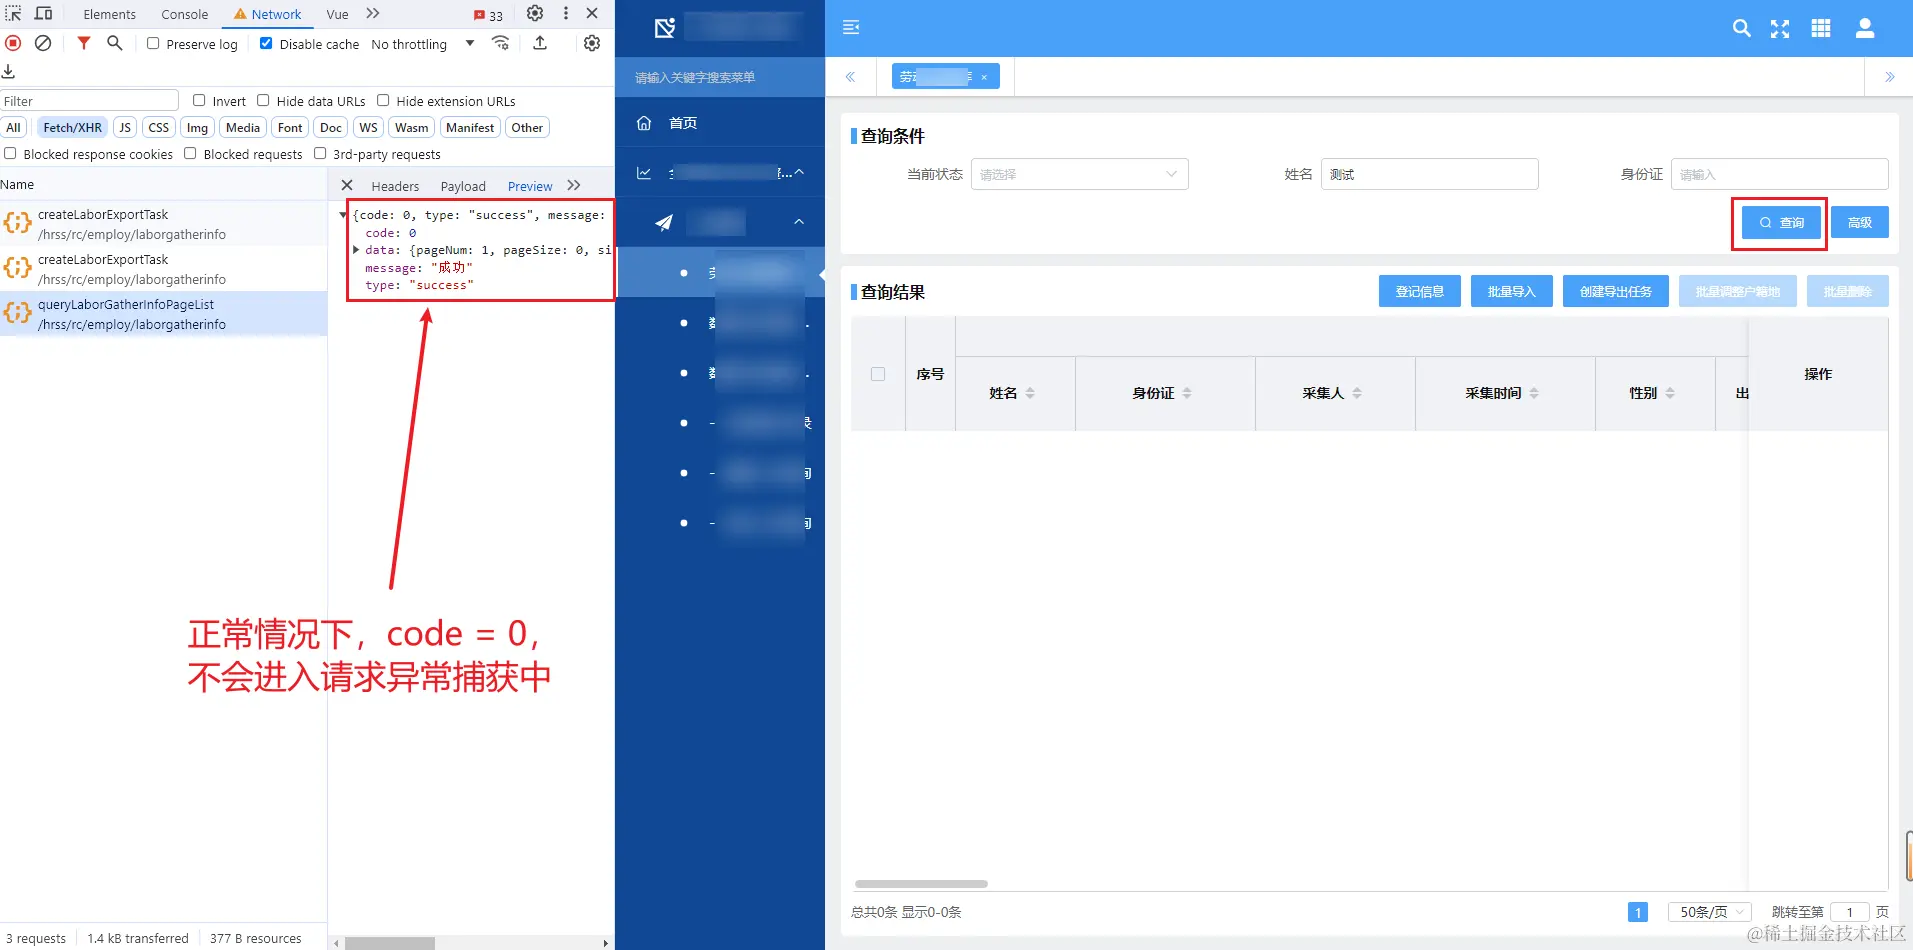Filter requests by JS type
The image size is (1913, 950).
click(125, 127)
